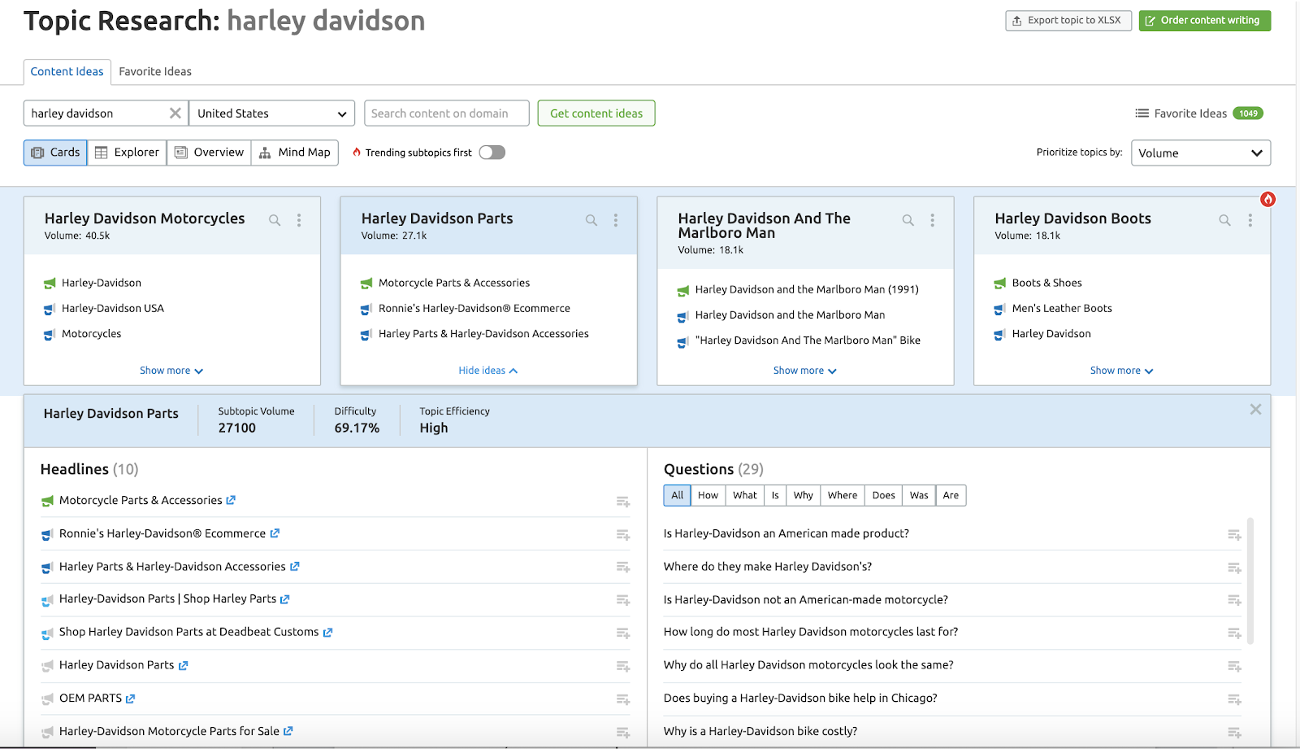Filter questions by Was
Viewport: 1300px width, 750px height.
(919, 495)
